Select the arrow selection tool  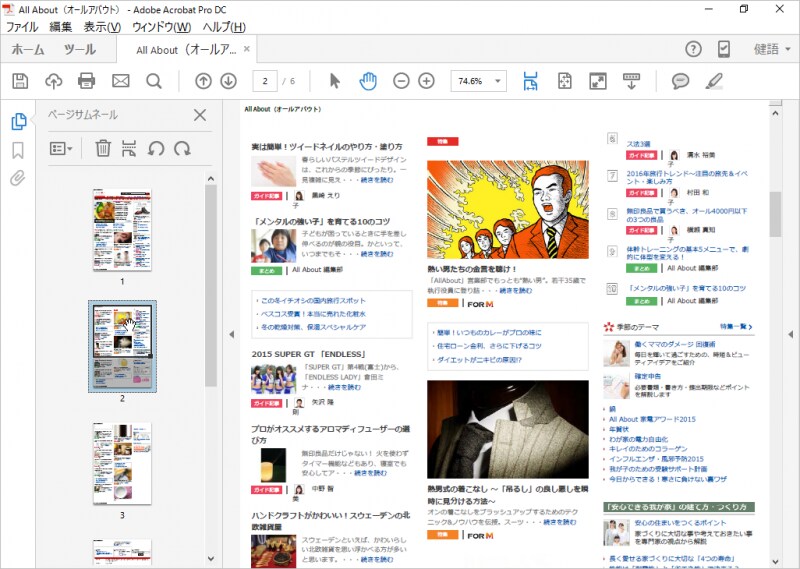click(x=335, y=81)
